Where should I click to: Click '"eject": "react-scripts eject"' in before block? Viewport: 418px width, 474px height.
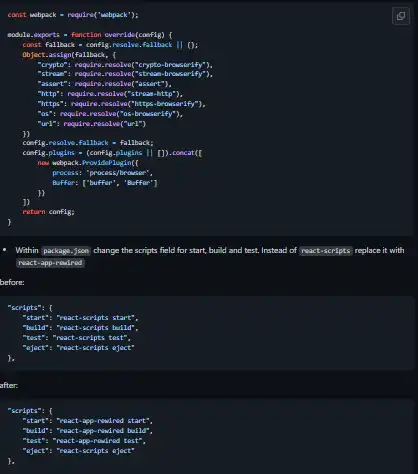coord(78,348)
